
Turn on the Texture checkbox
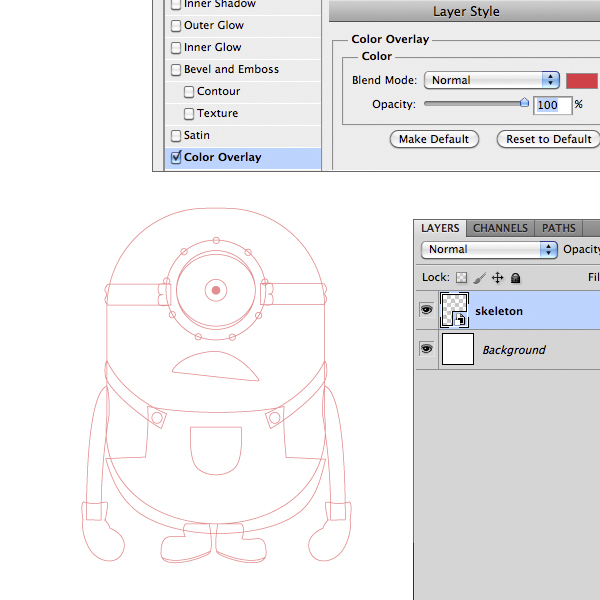click(x=189, y=114)
